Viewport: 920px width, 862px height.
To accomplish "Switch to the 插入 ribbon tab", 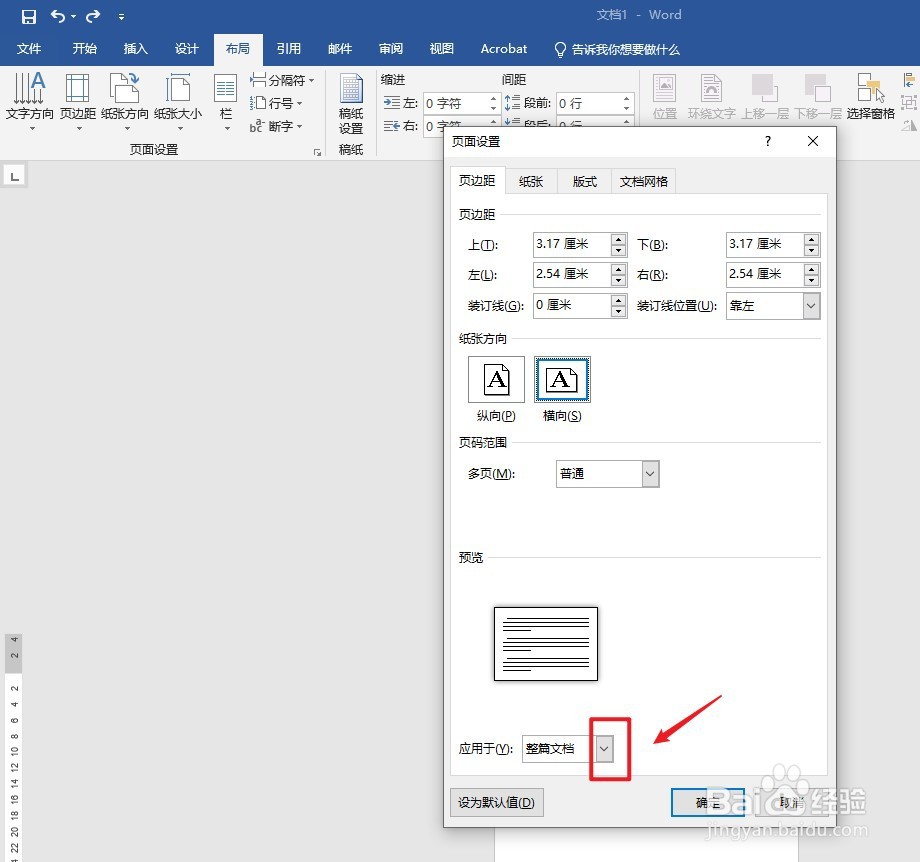I will [x=136, y=49].
